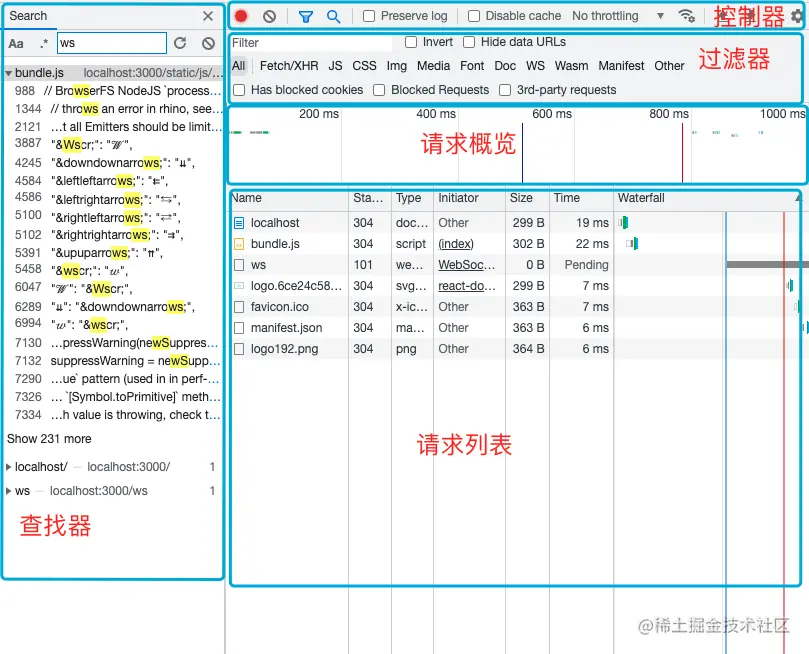Expand ws search result group
The width and height of the screenshot is (809, 654).
coord(8,491)
